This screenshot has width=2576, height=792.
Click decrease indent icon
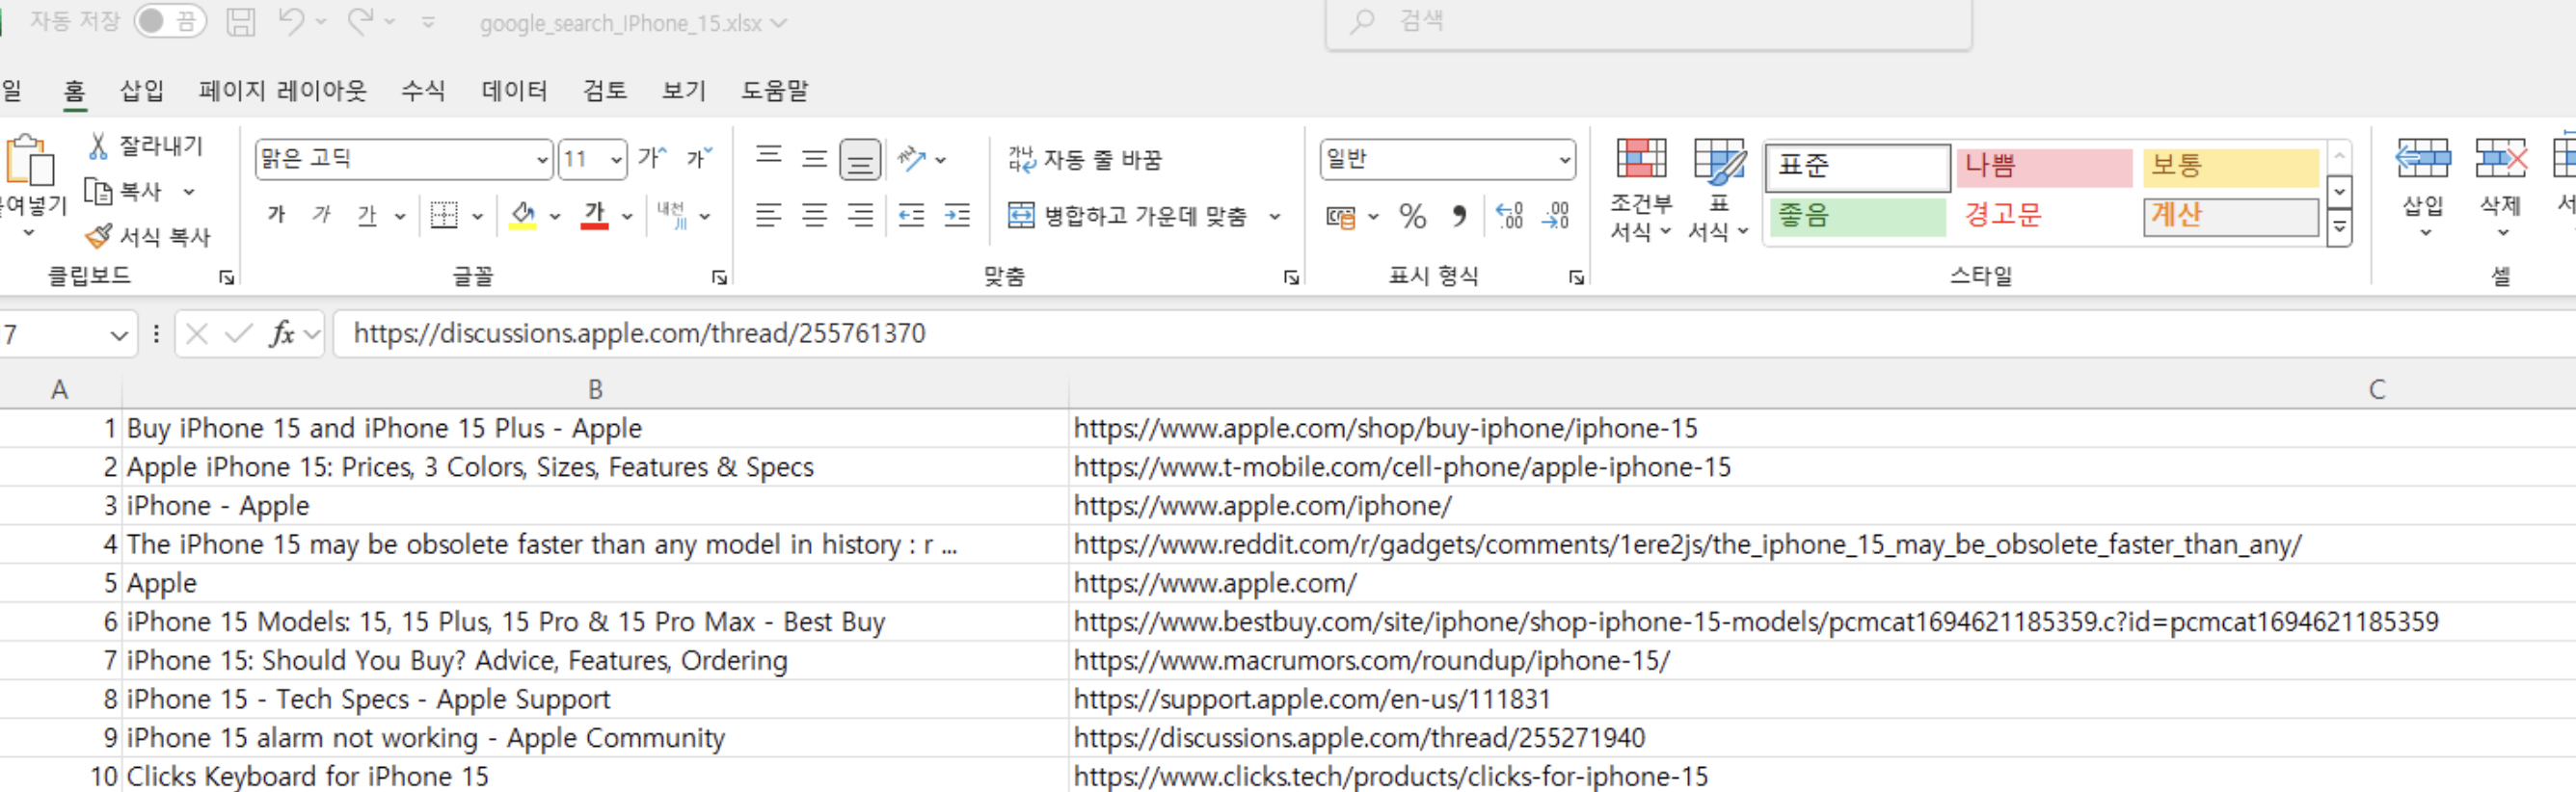[x=911, y=215]
